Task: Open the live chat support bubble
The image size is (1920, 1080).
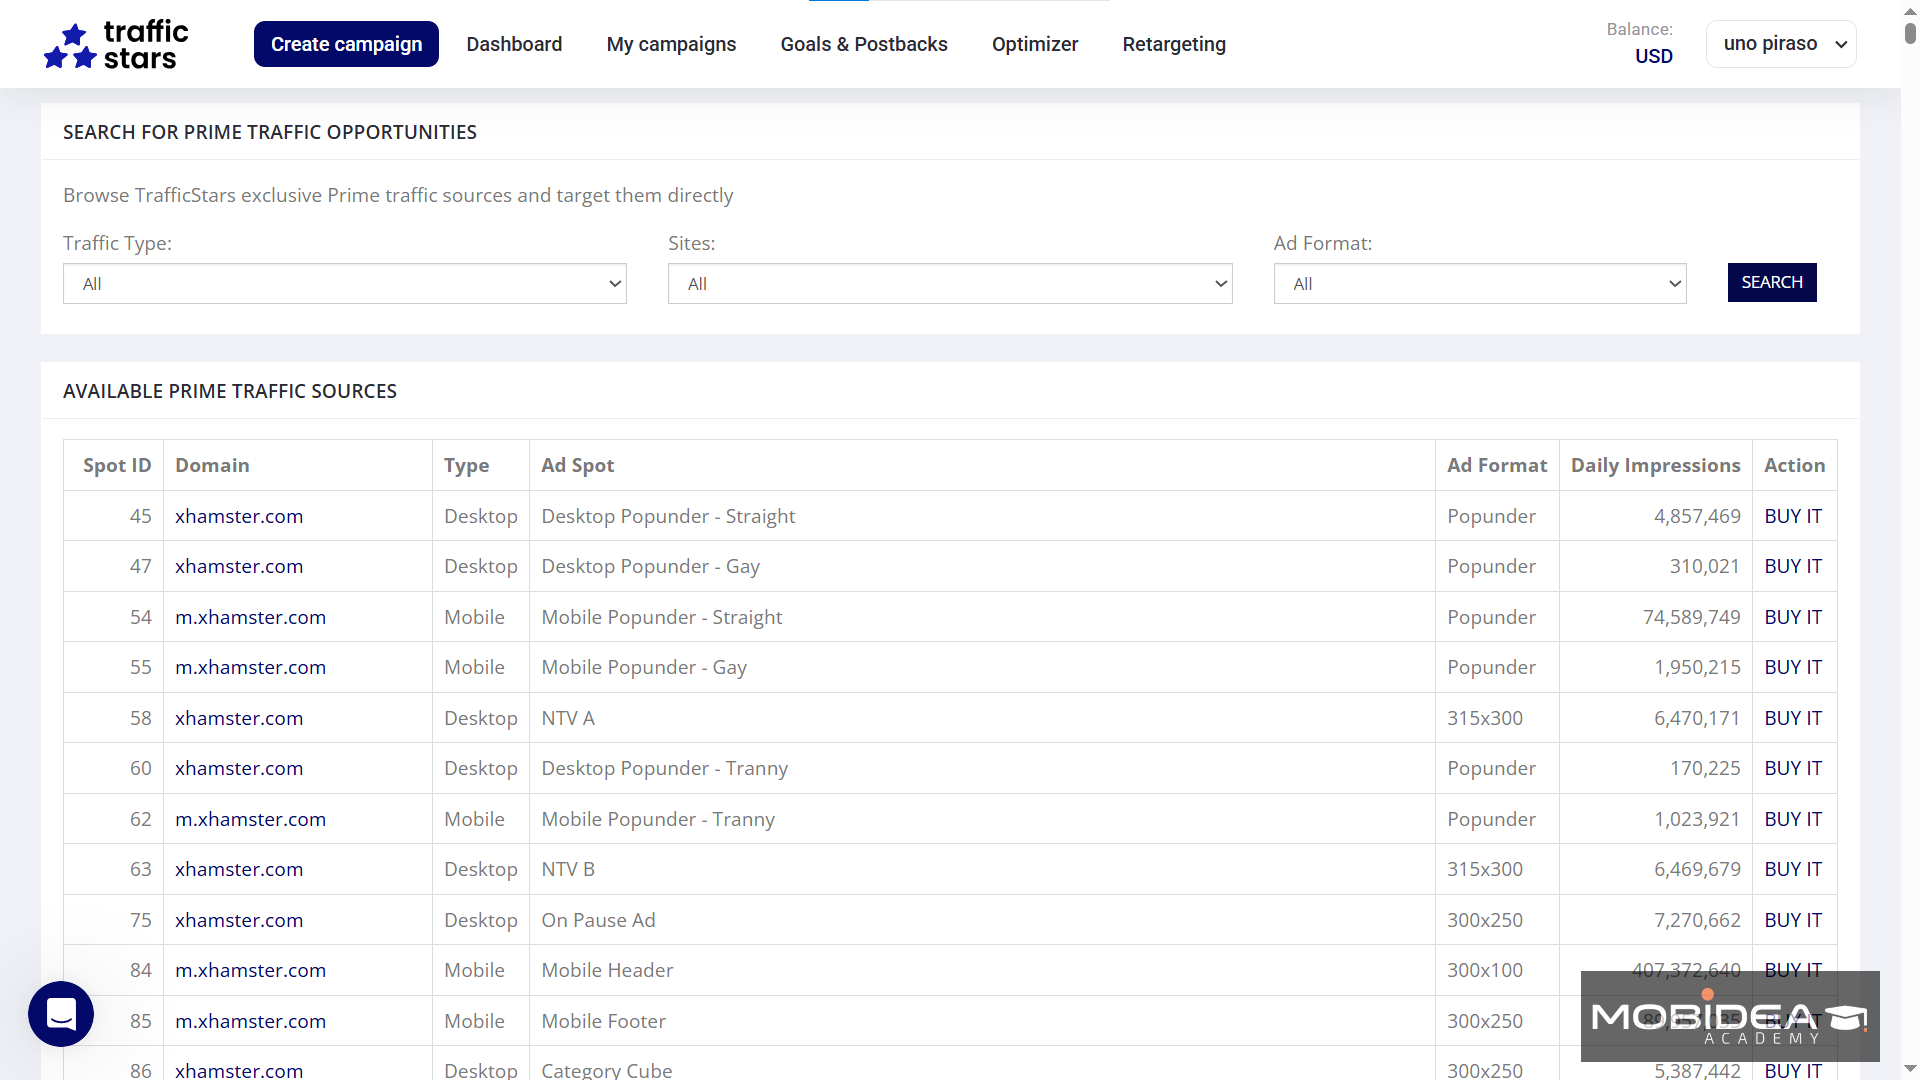Action: coord(60,1014)
